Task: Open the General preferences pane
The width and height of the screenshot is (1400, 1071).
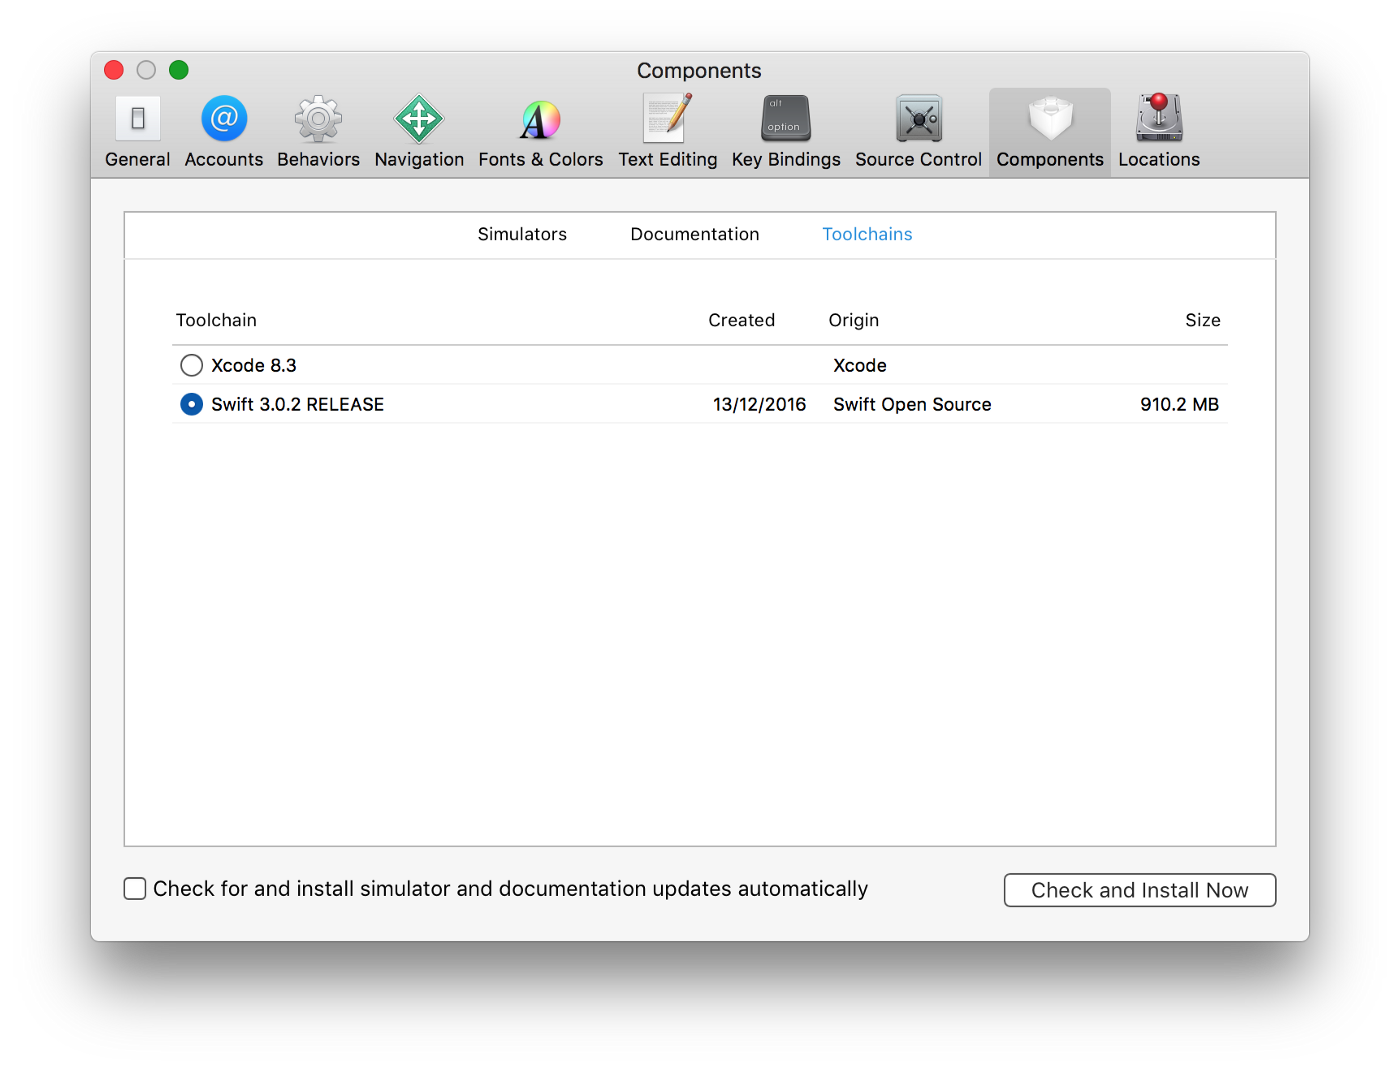Action: pyautogui.click(x=138, y=132)
